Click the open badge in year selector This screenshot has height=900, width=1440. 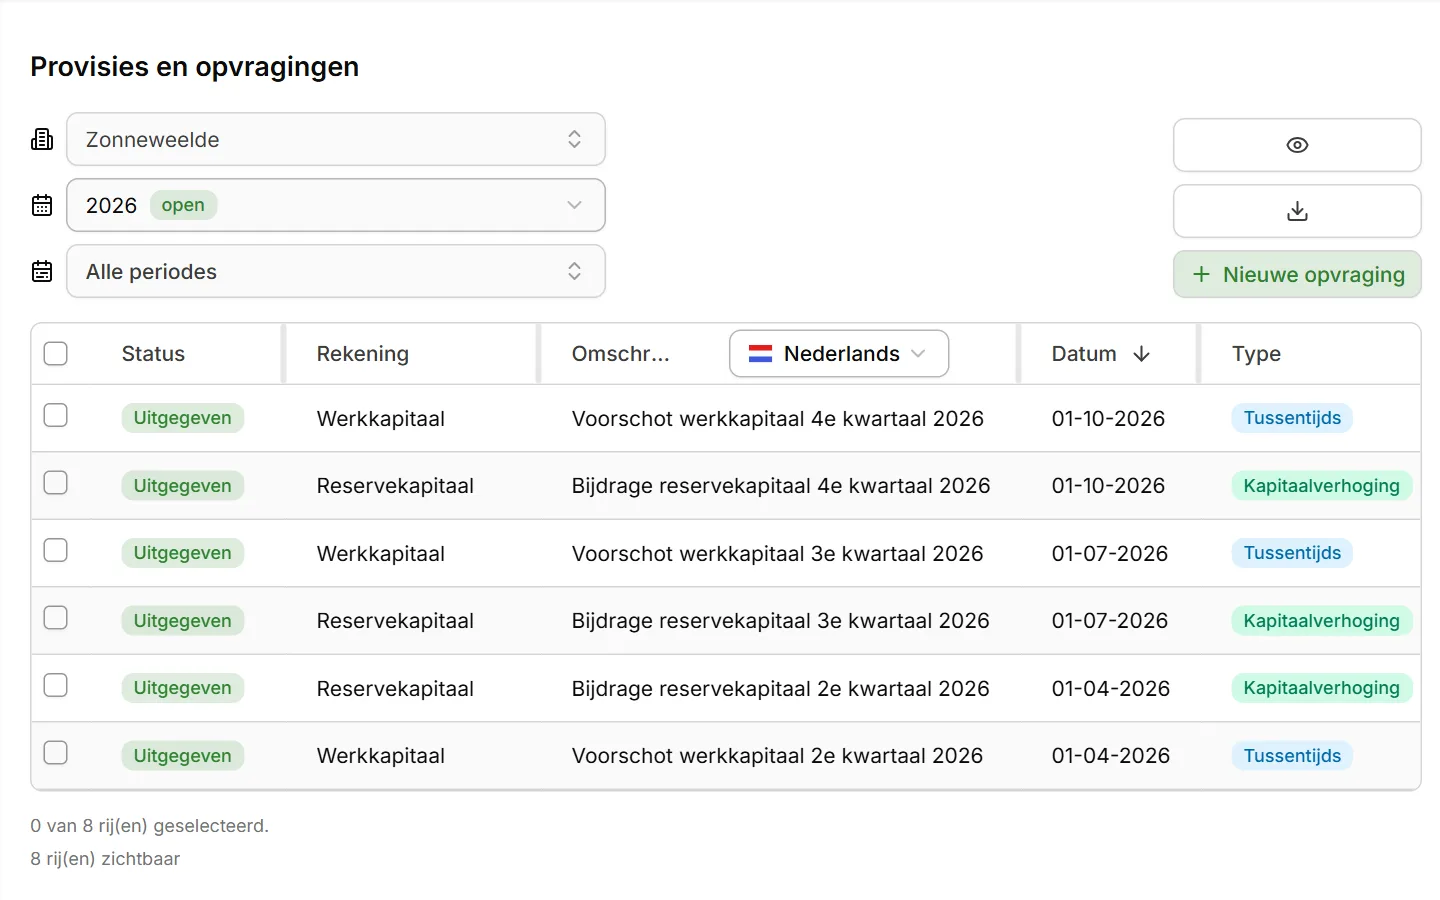tap(183, 205)
